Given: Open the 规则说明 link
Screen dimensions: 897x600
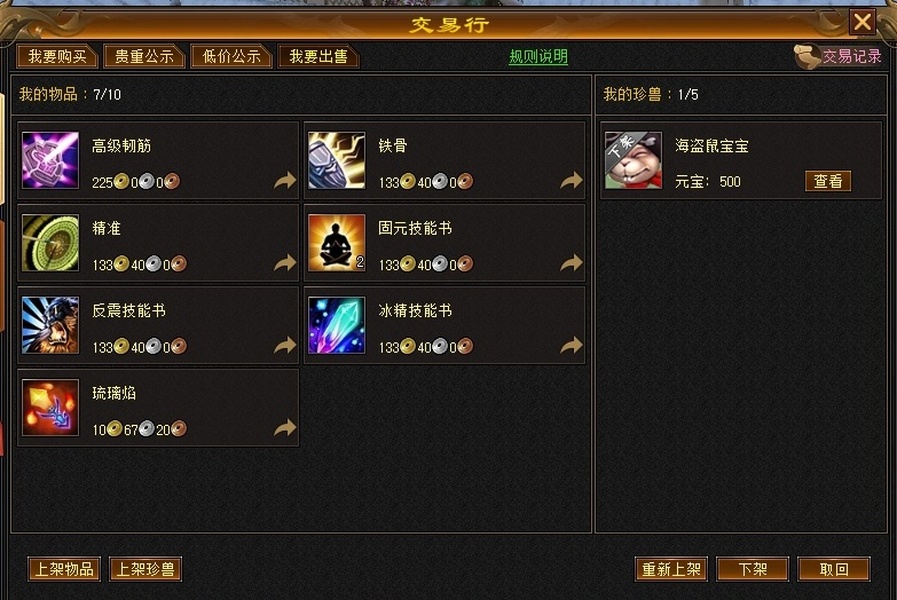Looking at the screenshot, I should (x=538, y=57).
